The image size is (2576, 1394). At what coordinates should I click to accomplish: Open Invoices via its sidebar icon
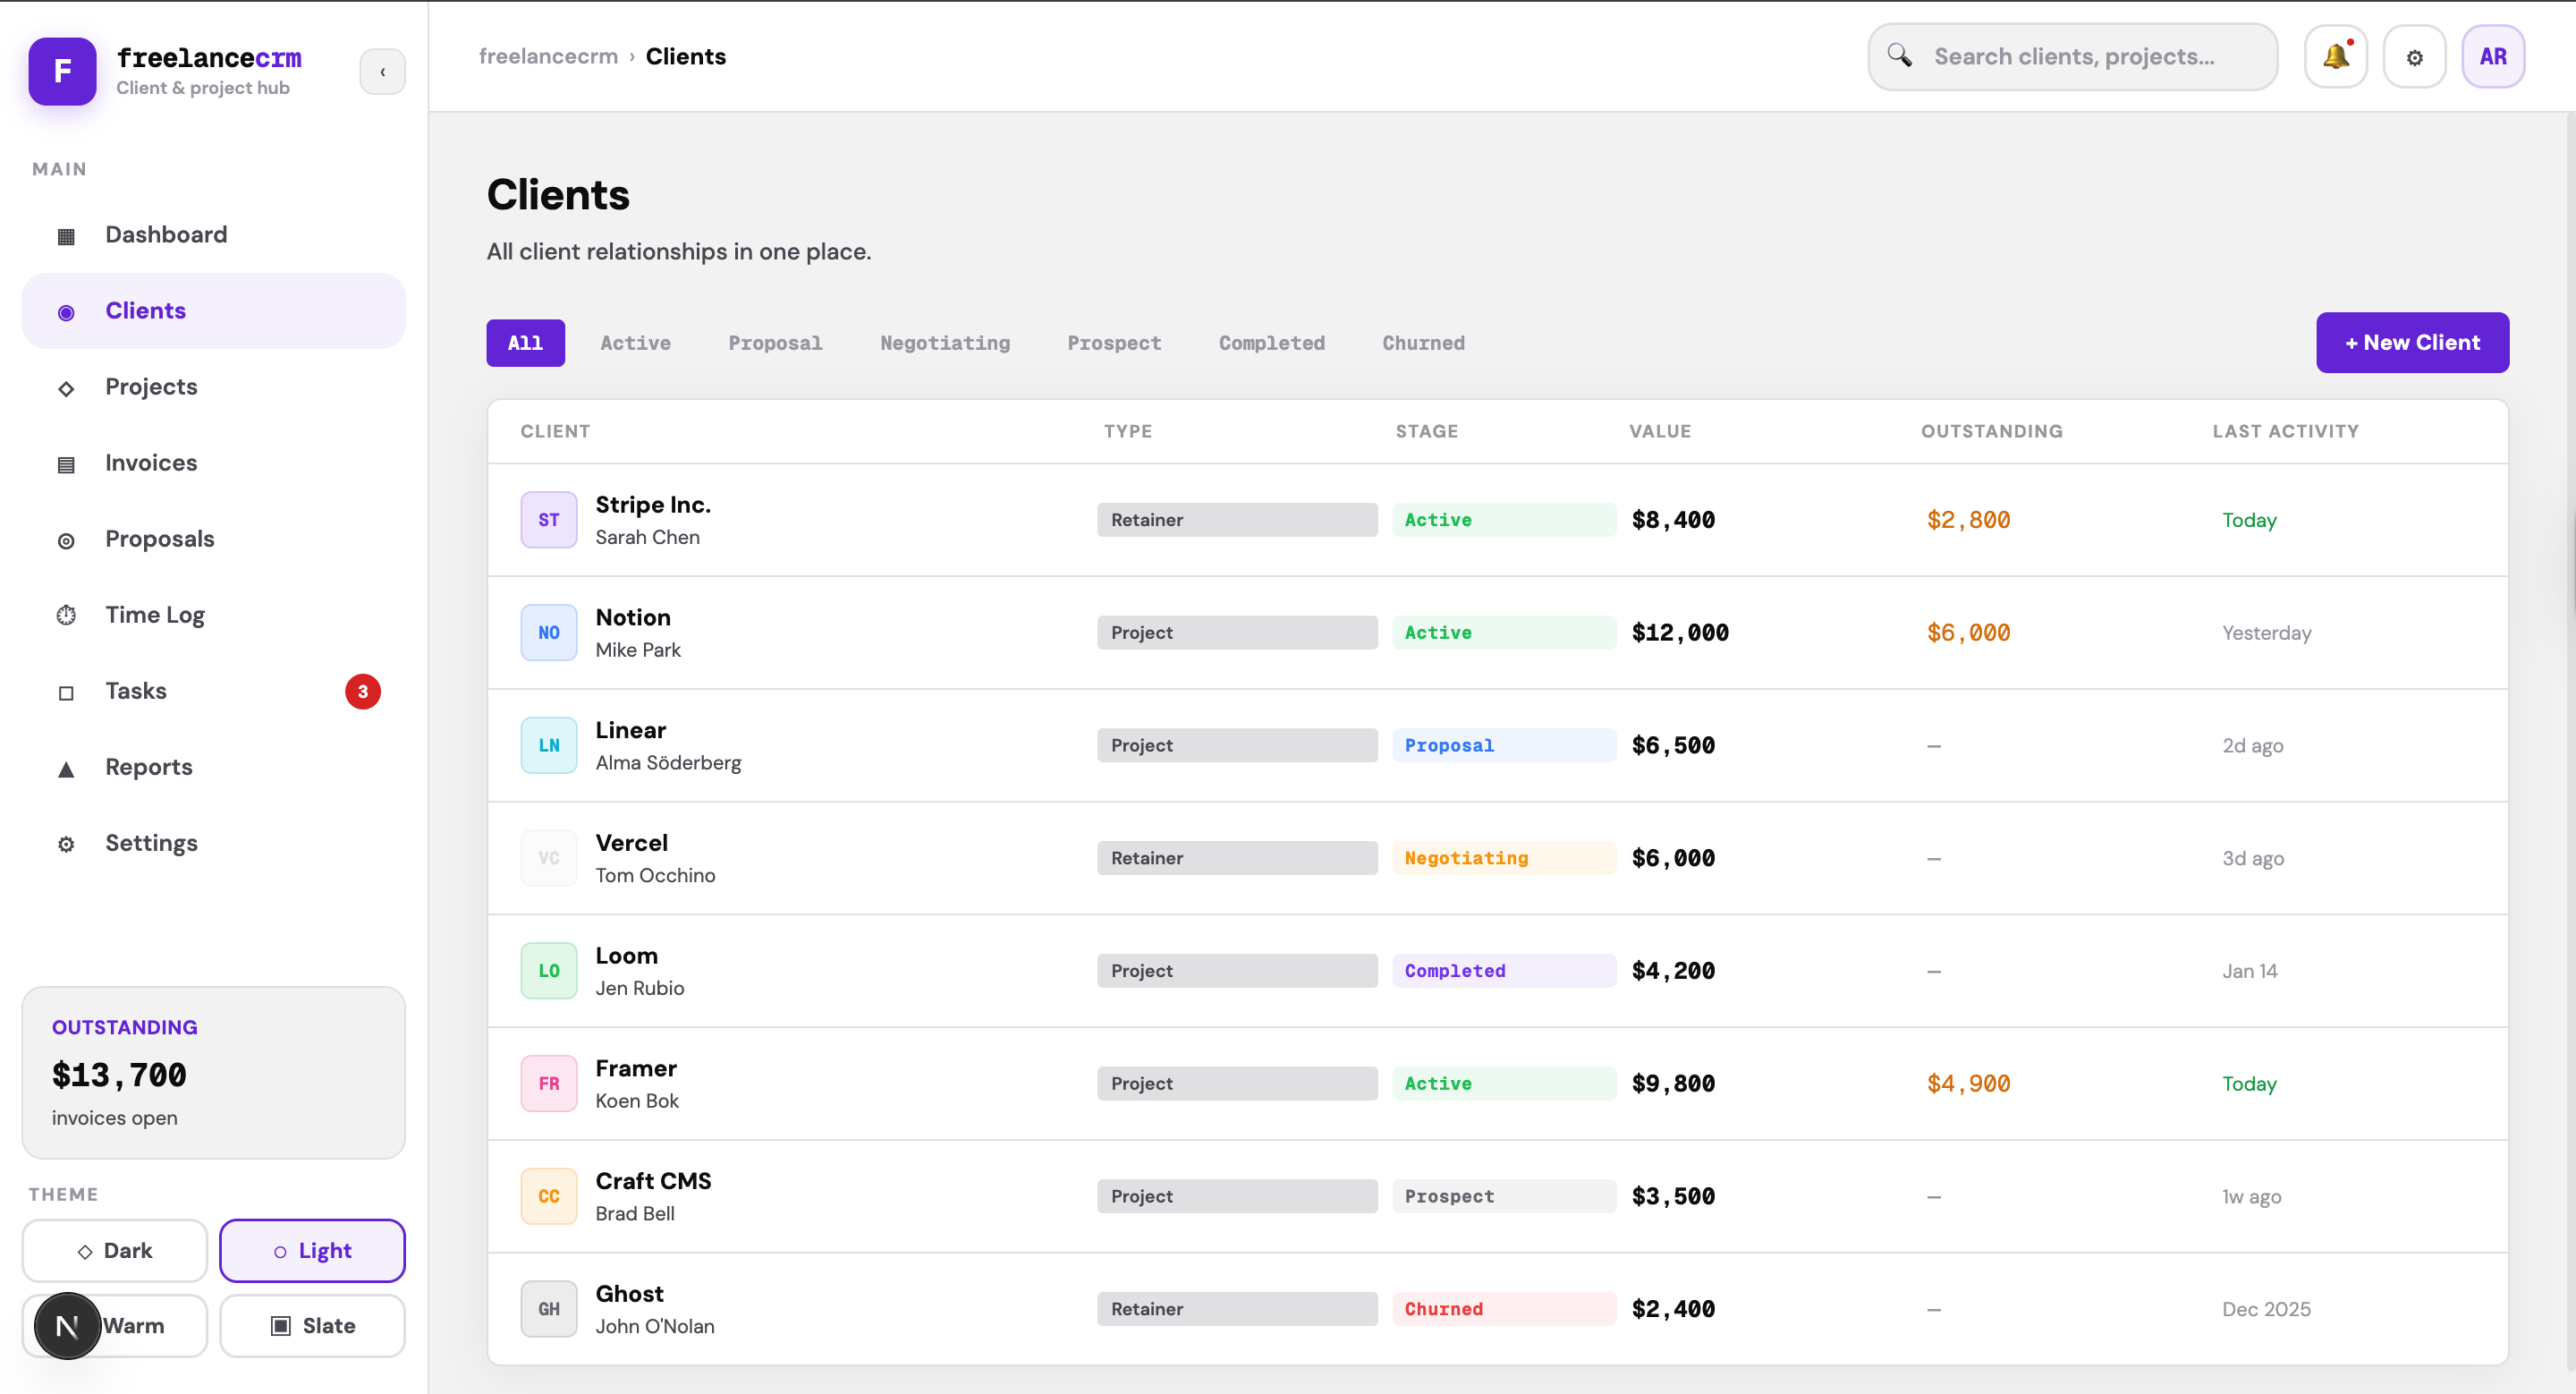(x=66, y=463)
